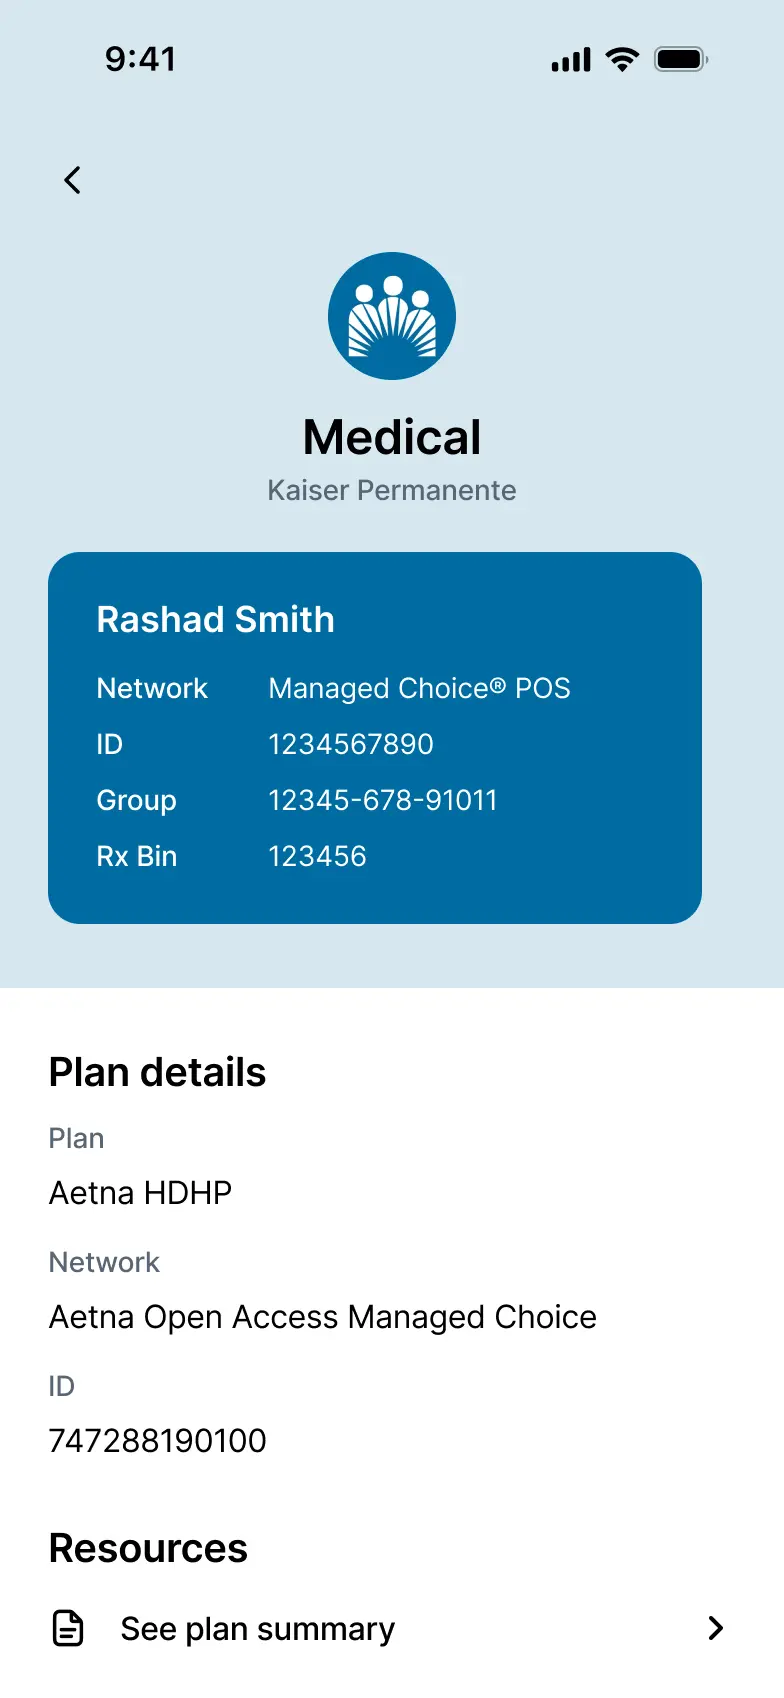Screen dimensions: 784x1698
Task: Tap the Medical header label
Action: pyautogui.click(x=392, y=436)
